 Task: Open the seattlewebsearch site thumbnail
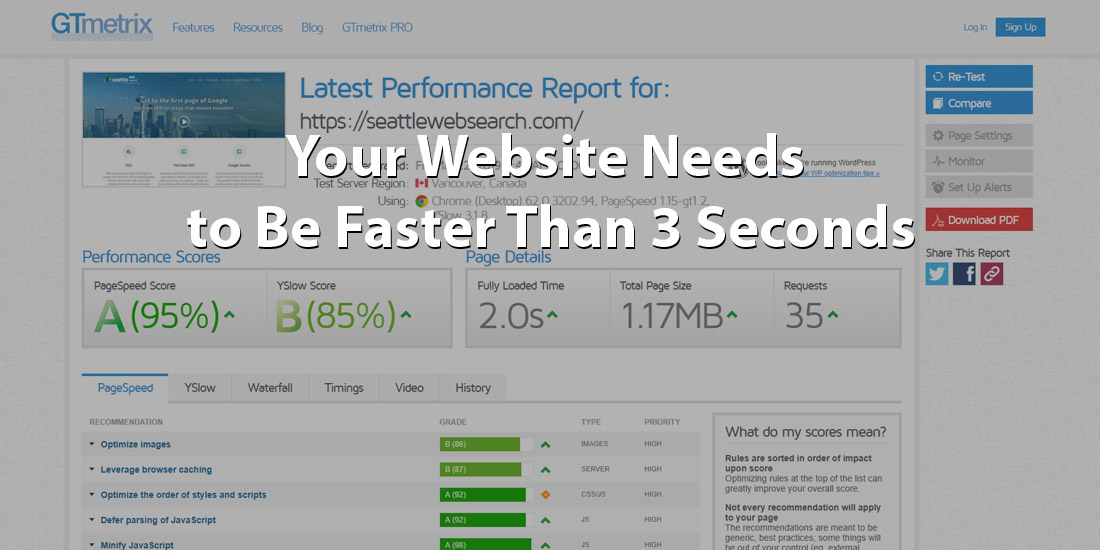pos(184,129)
